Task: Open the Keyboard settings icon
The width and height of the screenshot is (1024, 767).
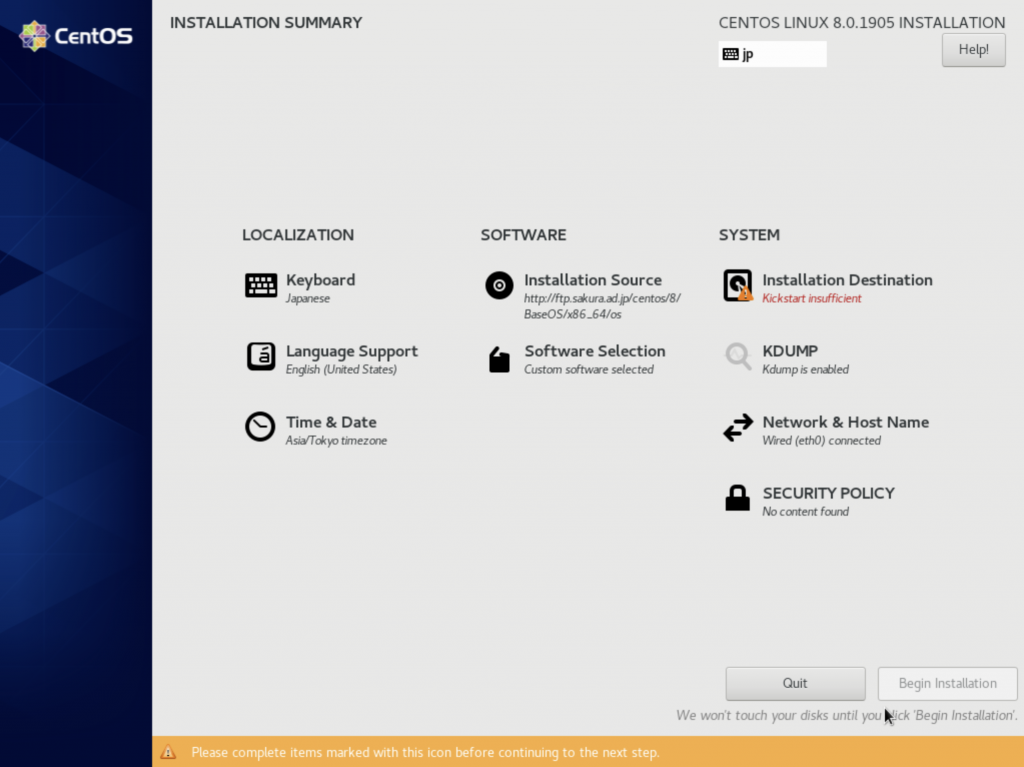Action: 261,286
